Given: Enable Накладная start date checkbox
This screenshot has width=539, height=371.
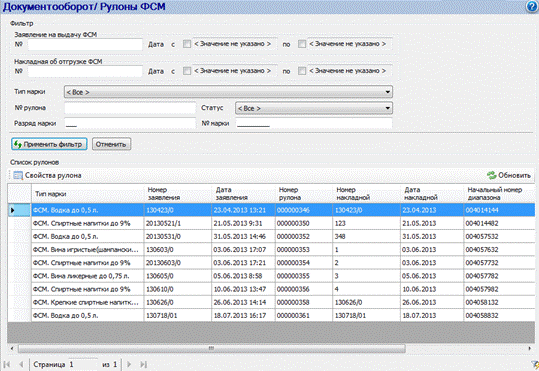Looking at the screenshot, I should coord(187,71).
